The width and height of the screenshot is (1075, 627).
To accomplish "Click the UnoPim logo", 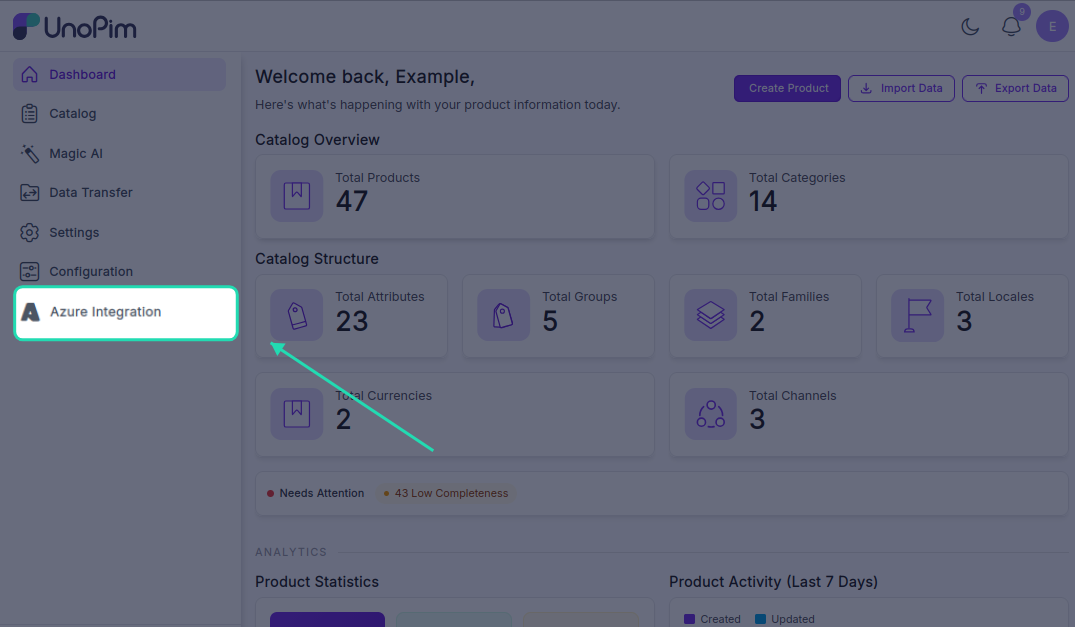I will point(75,27).
